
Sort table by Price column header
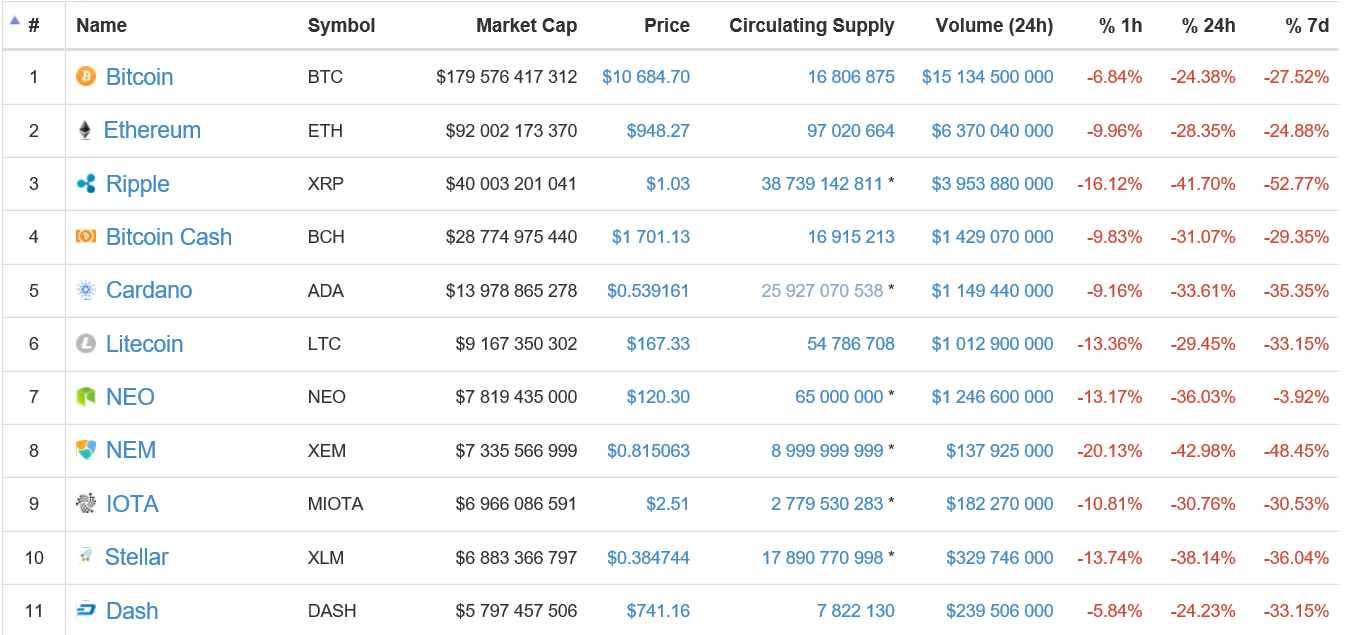pyautogui.click(x=667, y=26)
